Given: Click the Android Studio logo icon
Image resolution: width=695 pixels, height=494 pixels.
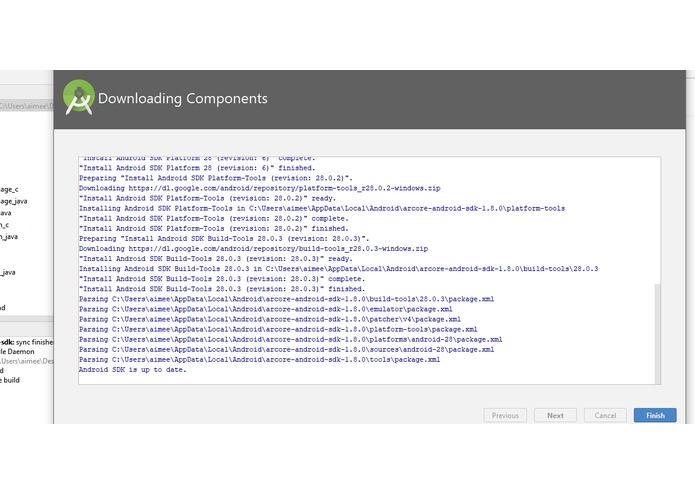Looking at the screenshot, I should point(79,97).
